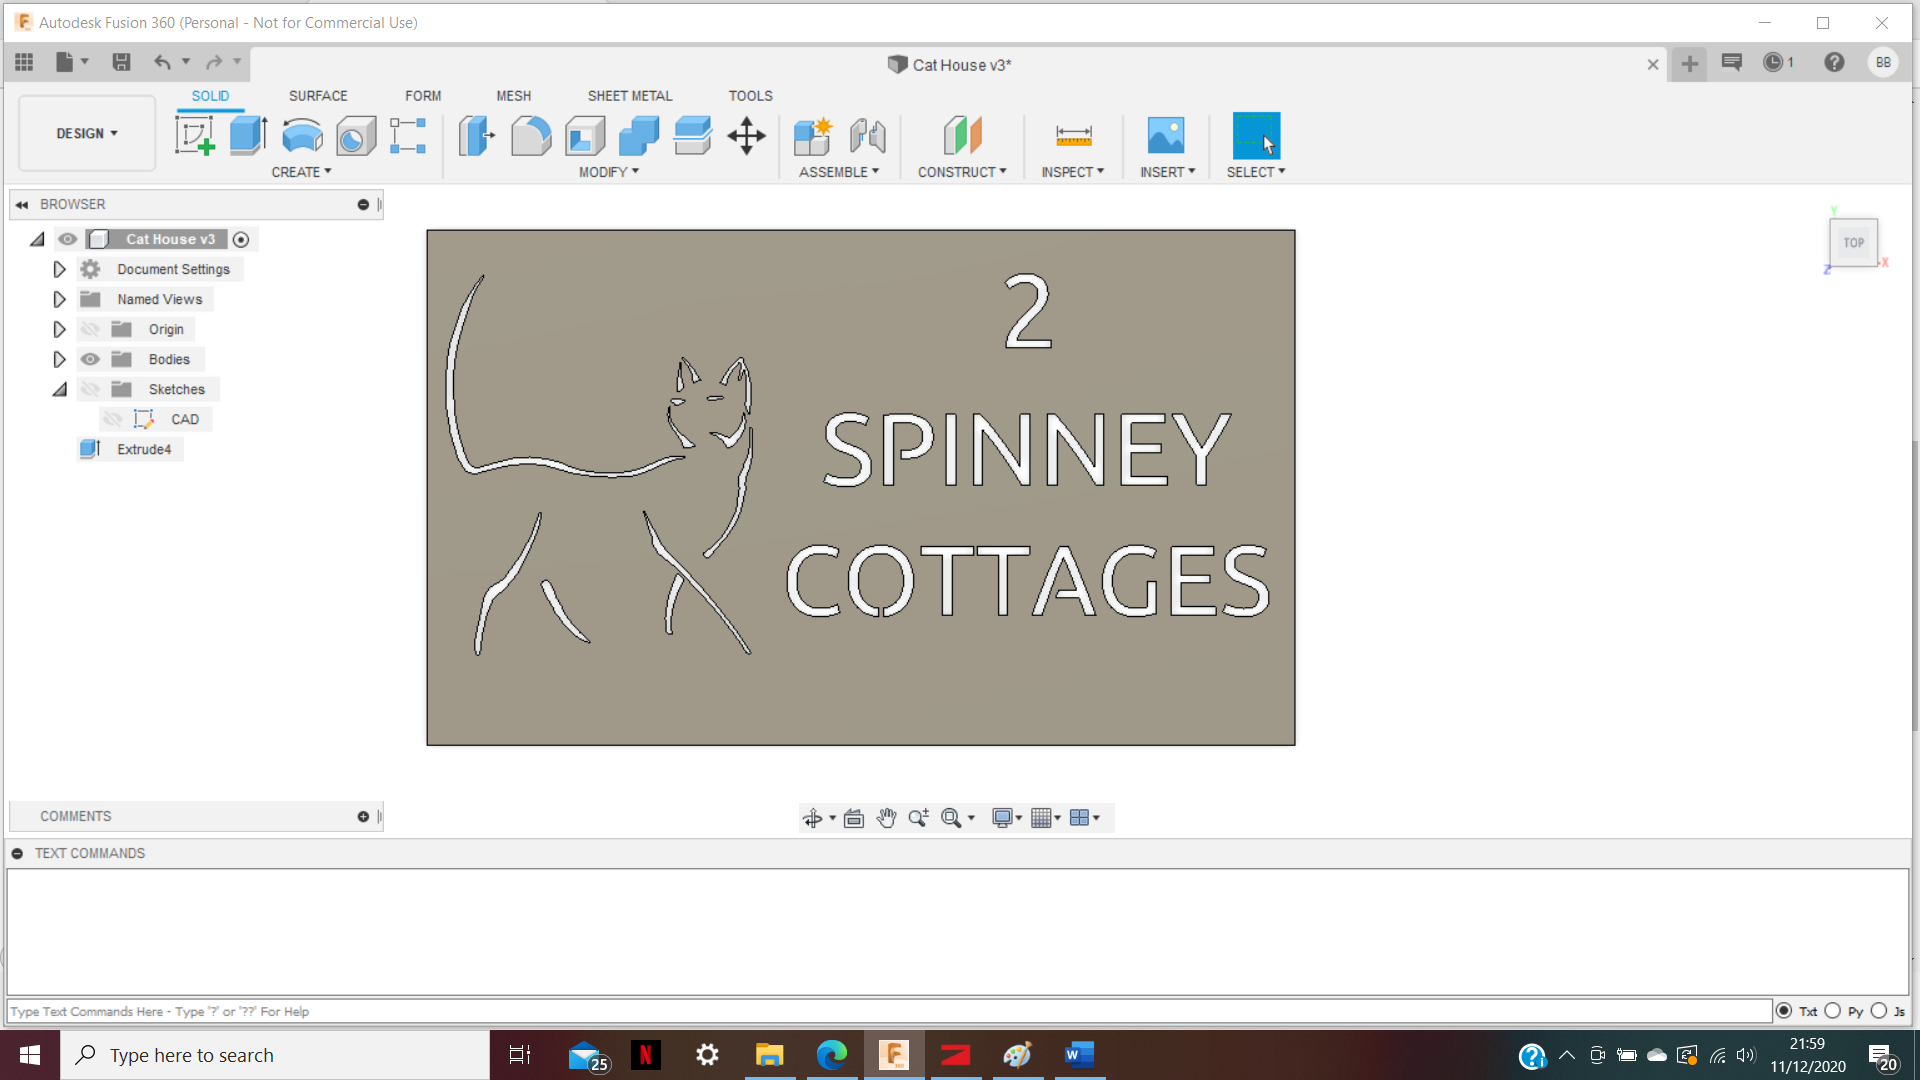Open the SHEET METAL tab
The width and height of the screenshot is (1920, 1080).
point(629,96)
